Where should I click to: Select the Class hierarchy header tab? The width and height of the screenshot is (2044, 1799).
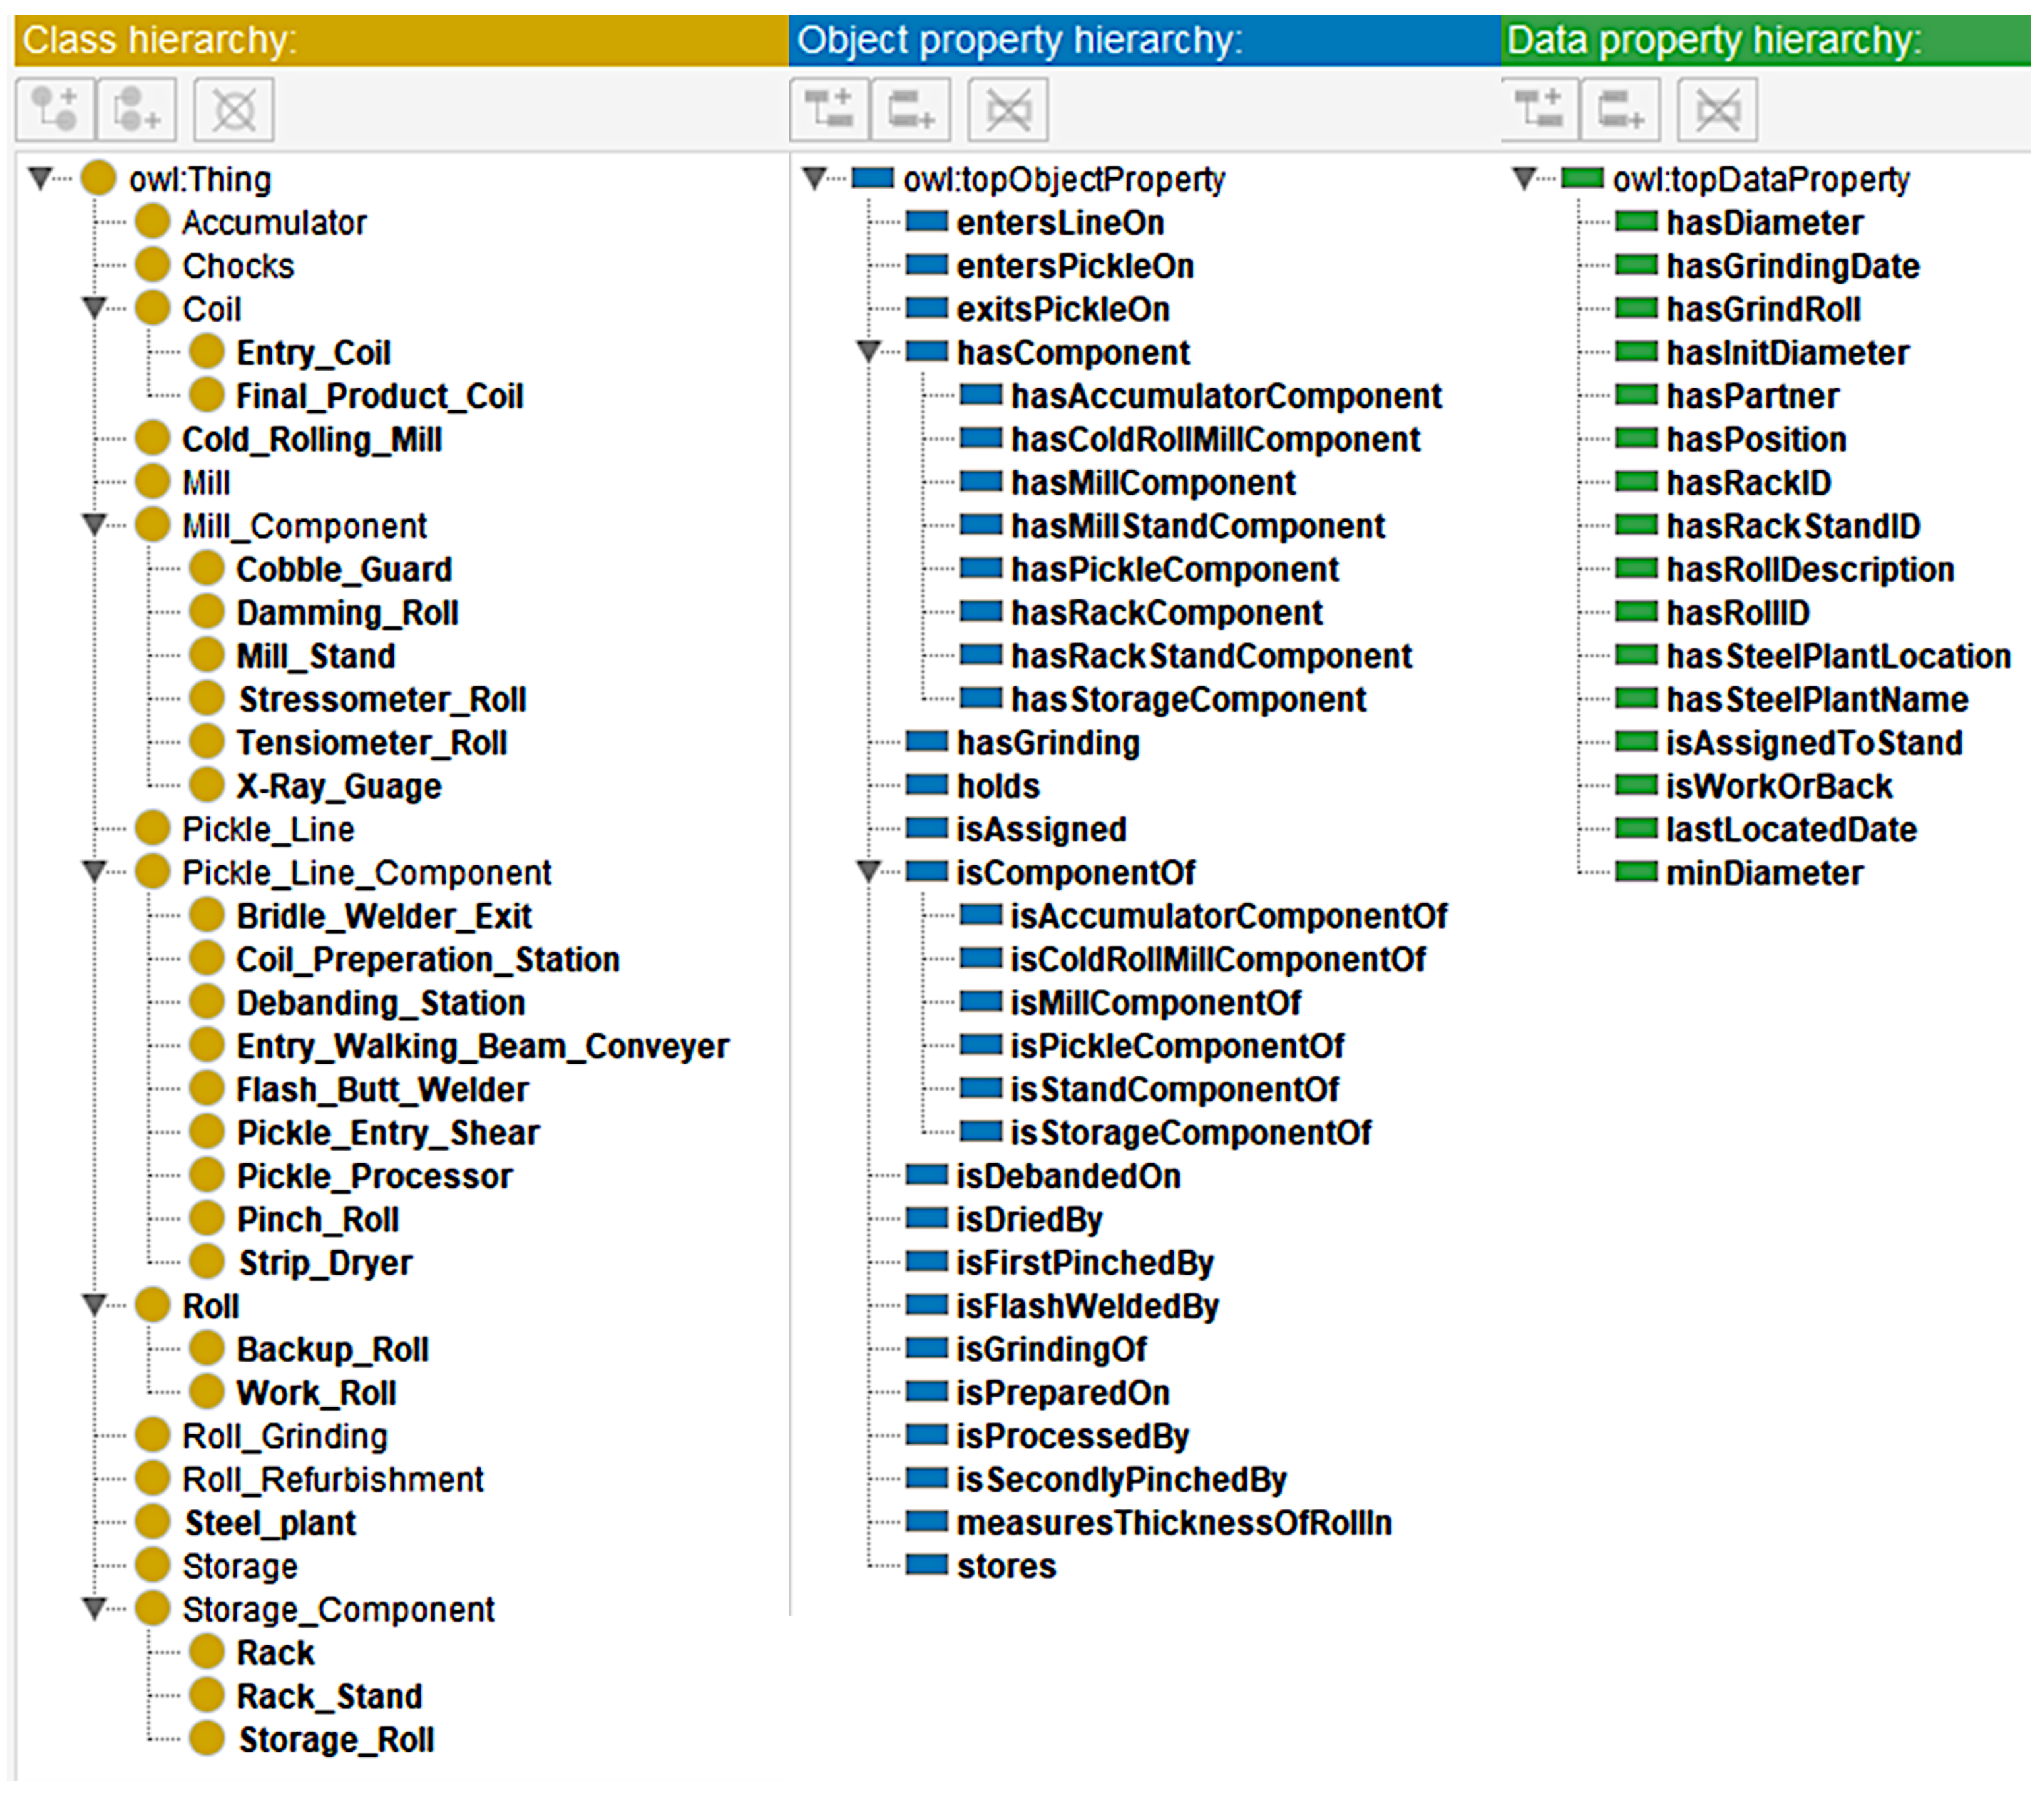(x=160, y=40)
